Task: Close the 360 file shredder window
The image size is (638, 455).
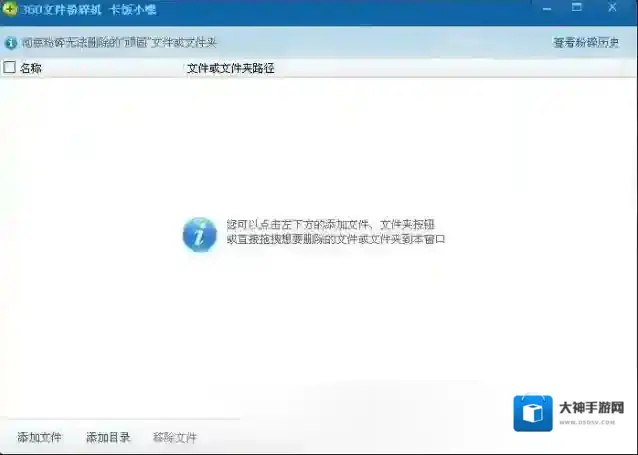Action: (x=612, y=7)
